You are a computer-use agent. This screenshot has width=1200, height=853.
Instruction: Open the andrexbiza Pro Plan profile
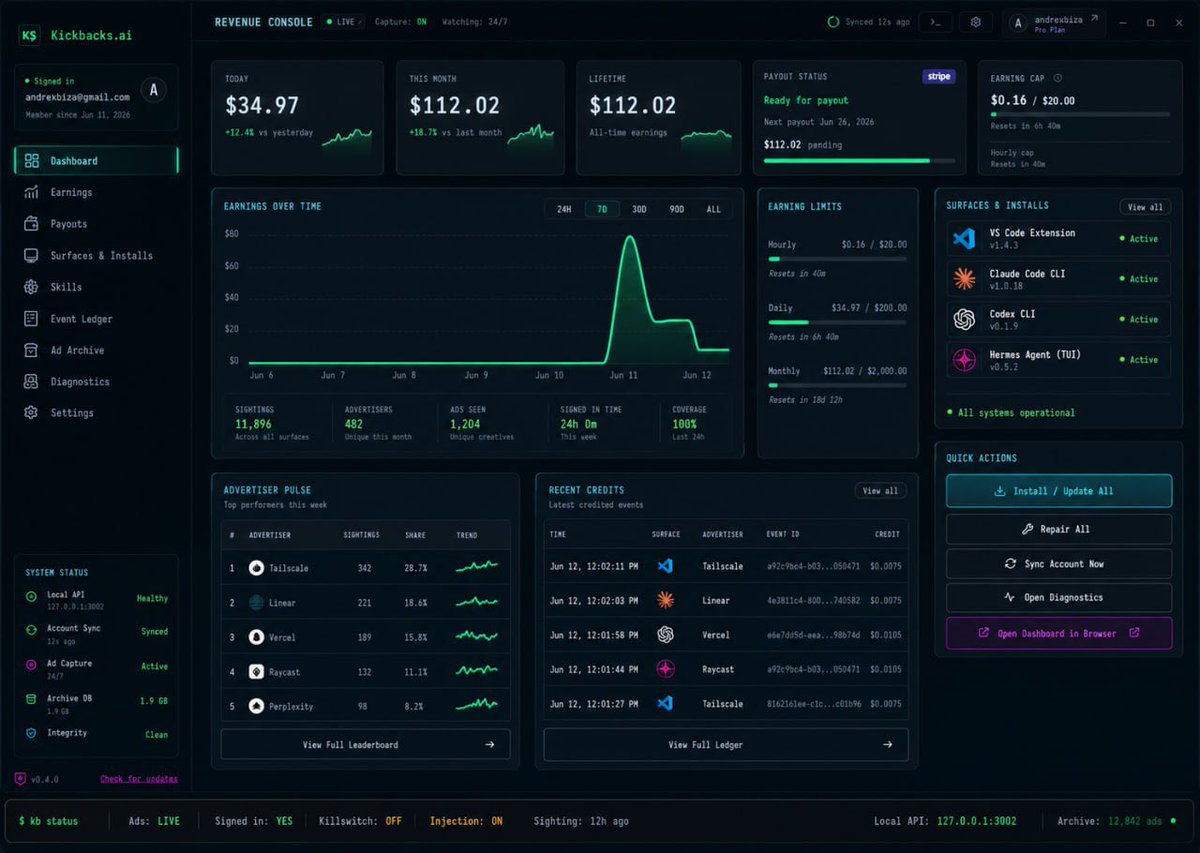point(1054,22)
